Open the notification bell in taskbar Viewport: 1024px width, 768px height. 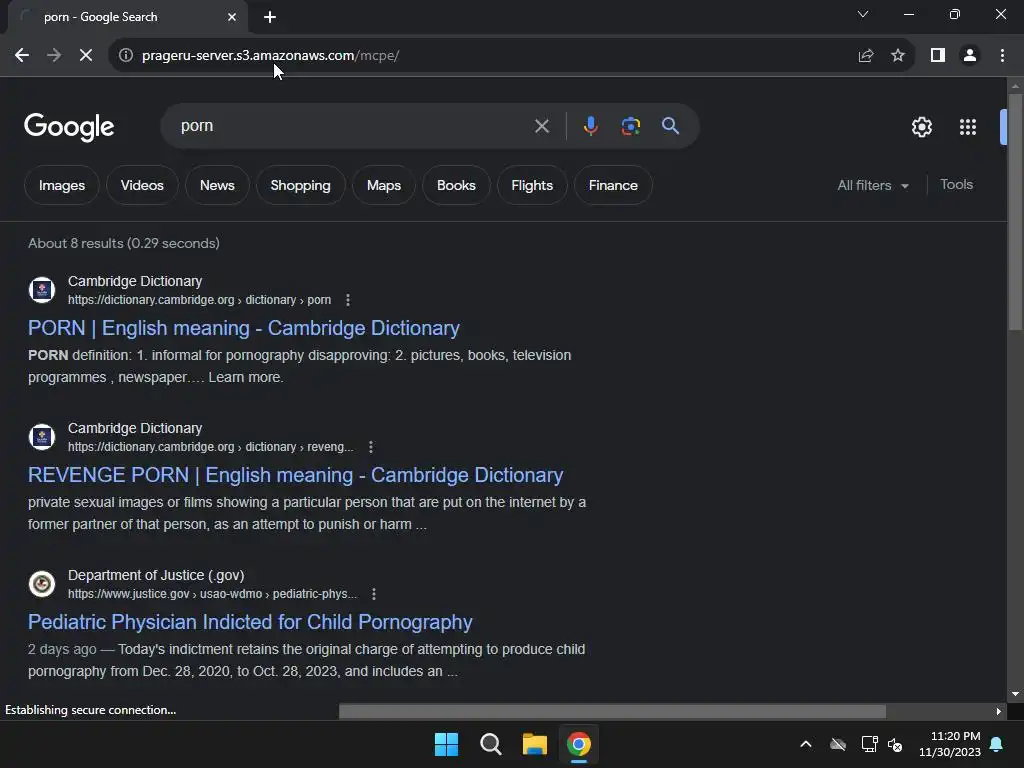(997, 744)
